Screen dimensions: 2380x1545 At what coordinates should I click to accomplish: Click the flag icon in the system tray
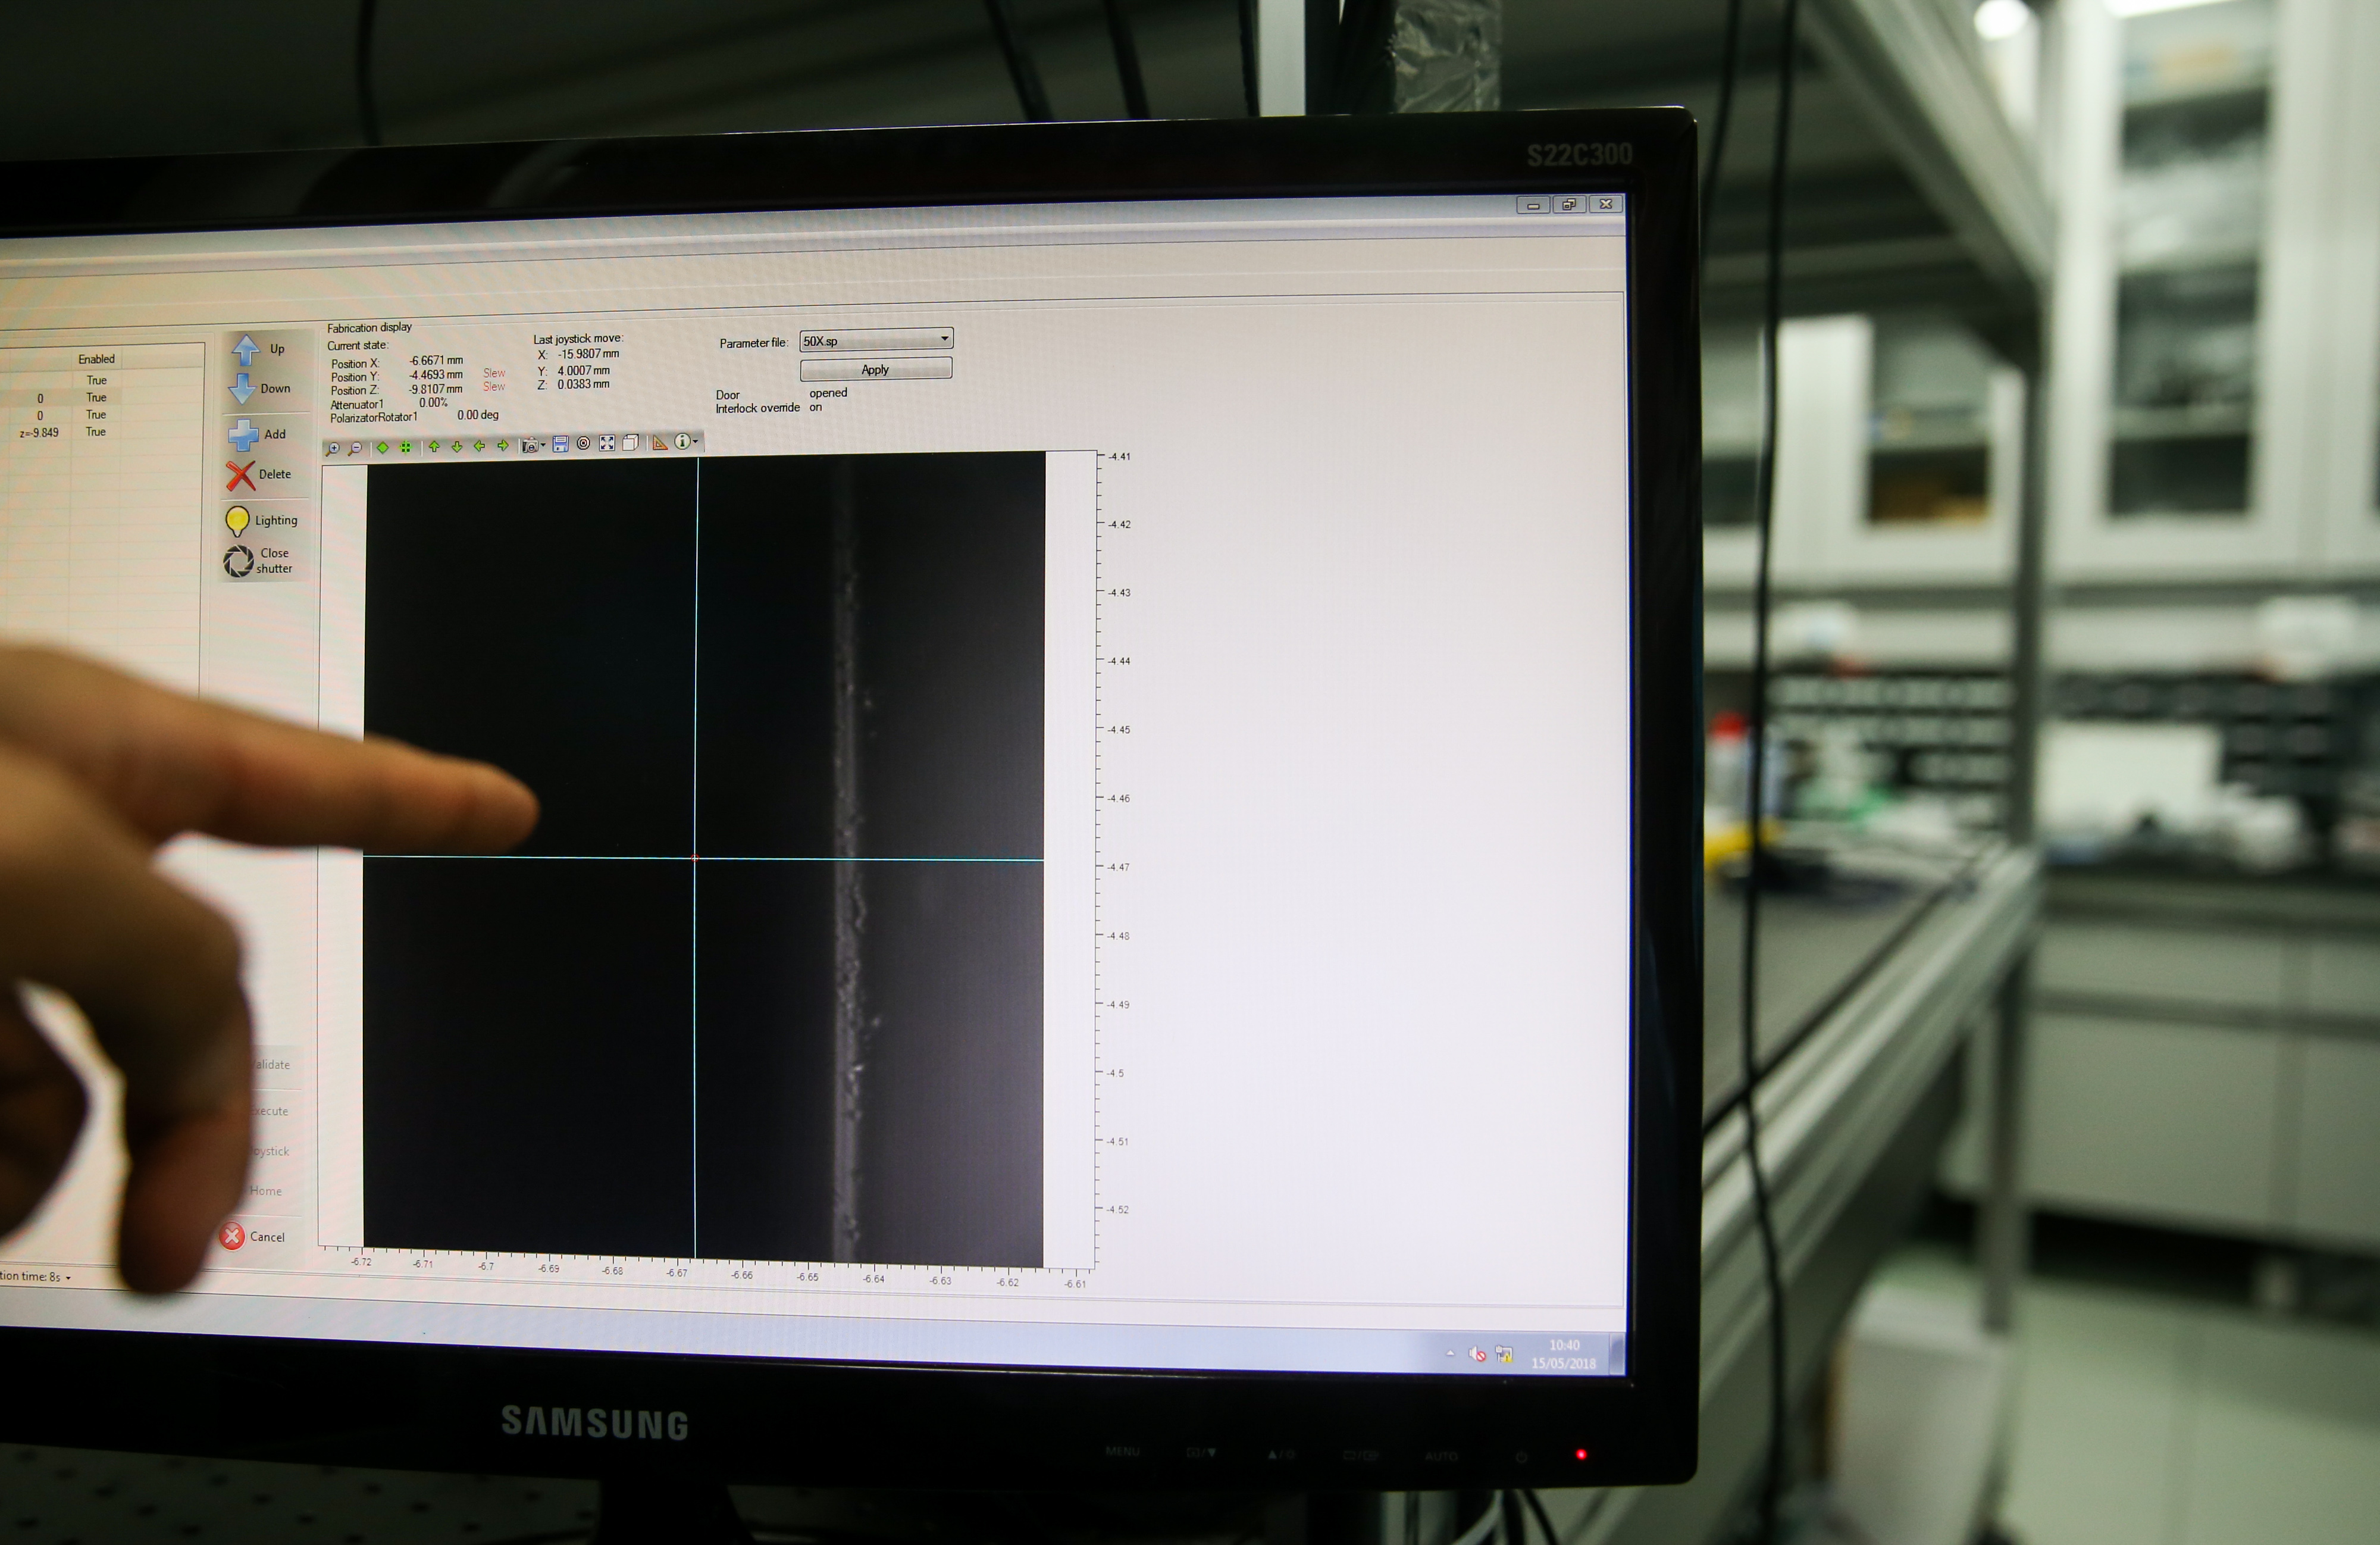pyautogui.click(x=1504, y=1355)
